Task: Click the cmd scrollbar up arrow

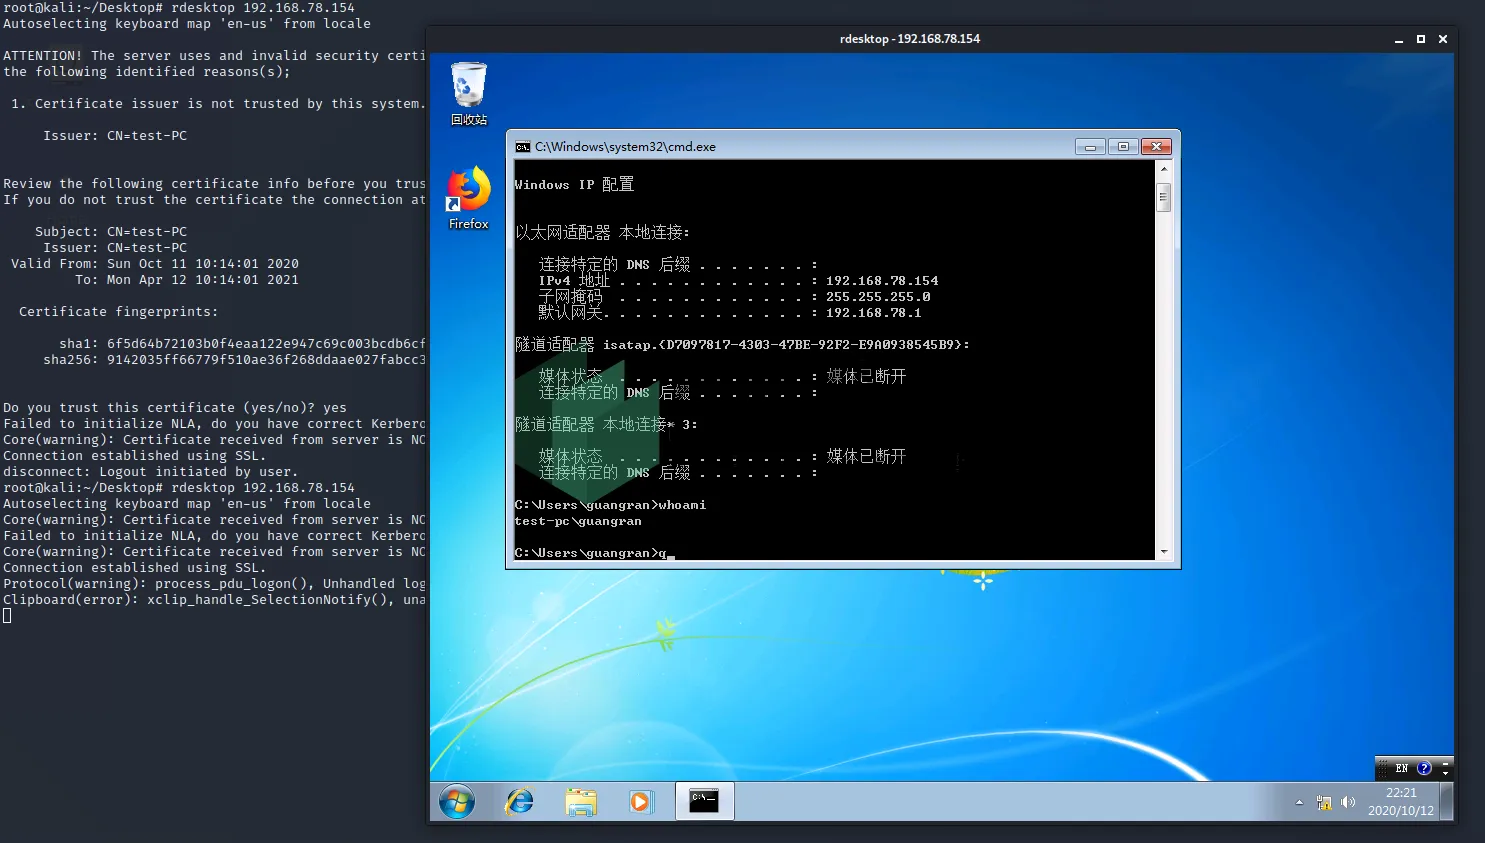Action: coord(1164,168)
